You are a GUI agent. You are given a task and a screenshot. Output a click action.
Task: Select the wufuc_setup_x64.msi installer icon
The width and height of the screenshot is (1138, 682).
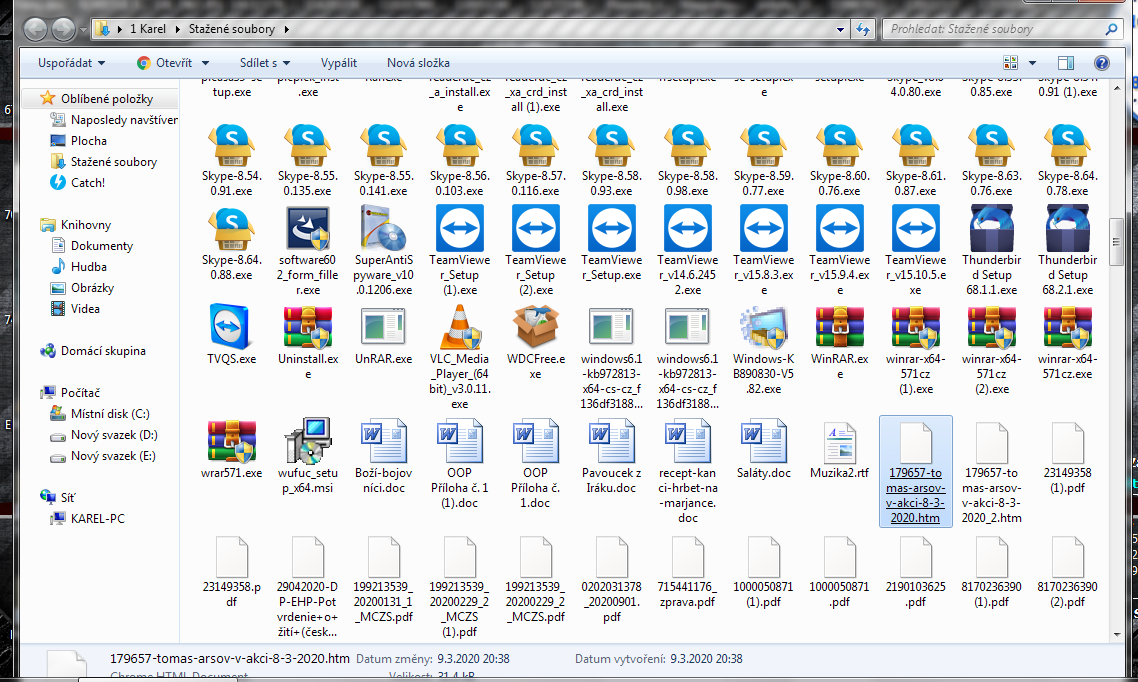point(307,444)
